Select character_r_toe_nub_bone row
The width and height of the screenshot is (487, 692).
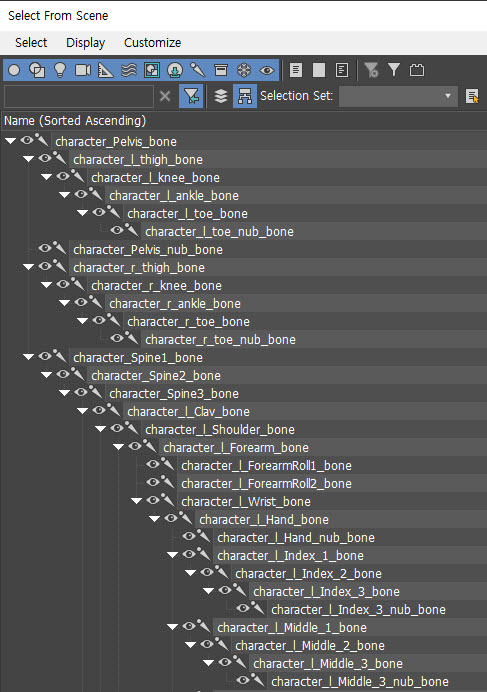click(220, 339)
